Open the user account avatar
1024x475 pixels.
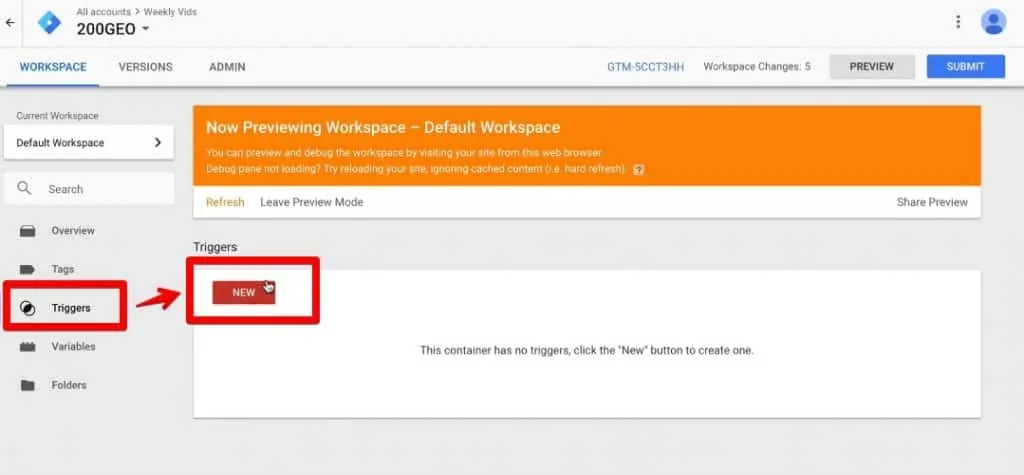pos(993,22)
